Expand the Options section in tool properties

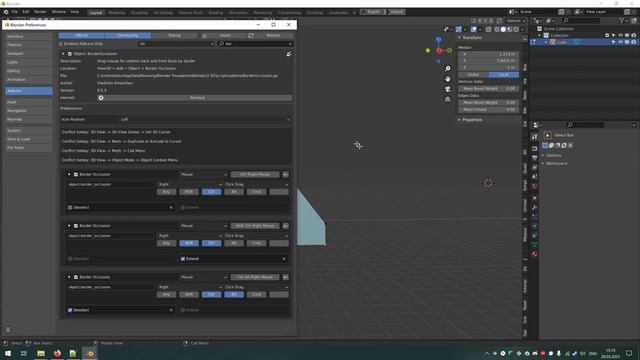tap(552, 156)
